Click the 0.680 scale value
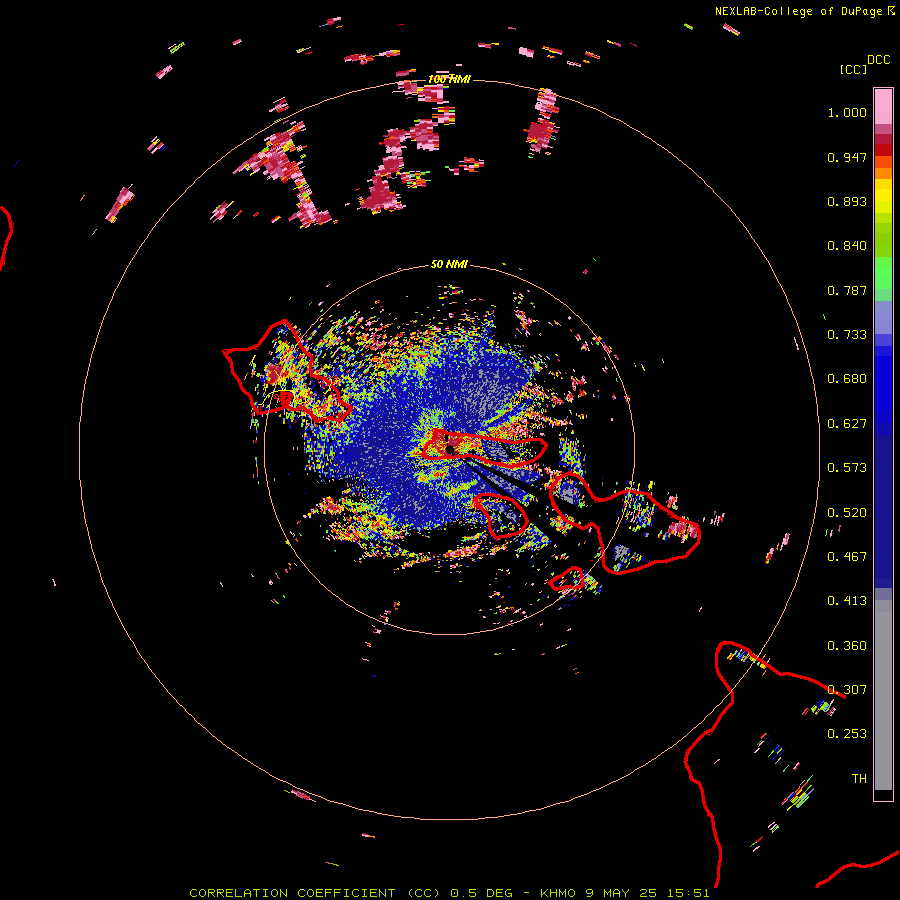 tap(847, 379)
